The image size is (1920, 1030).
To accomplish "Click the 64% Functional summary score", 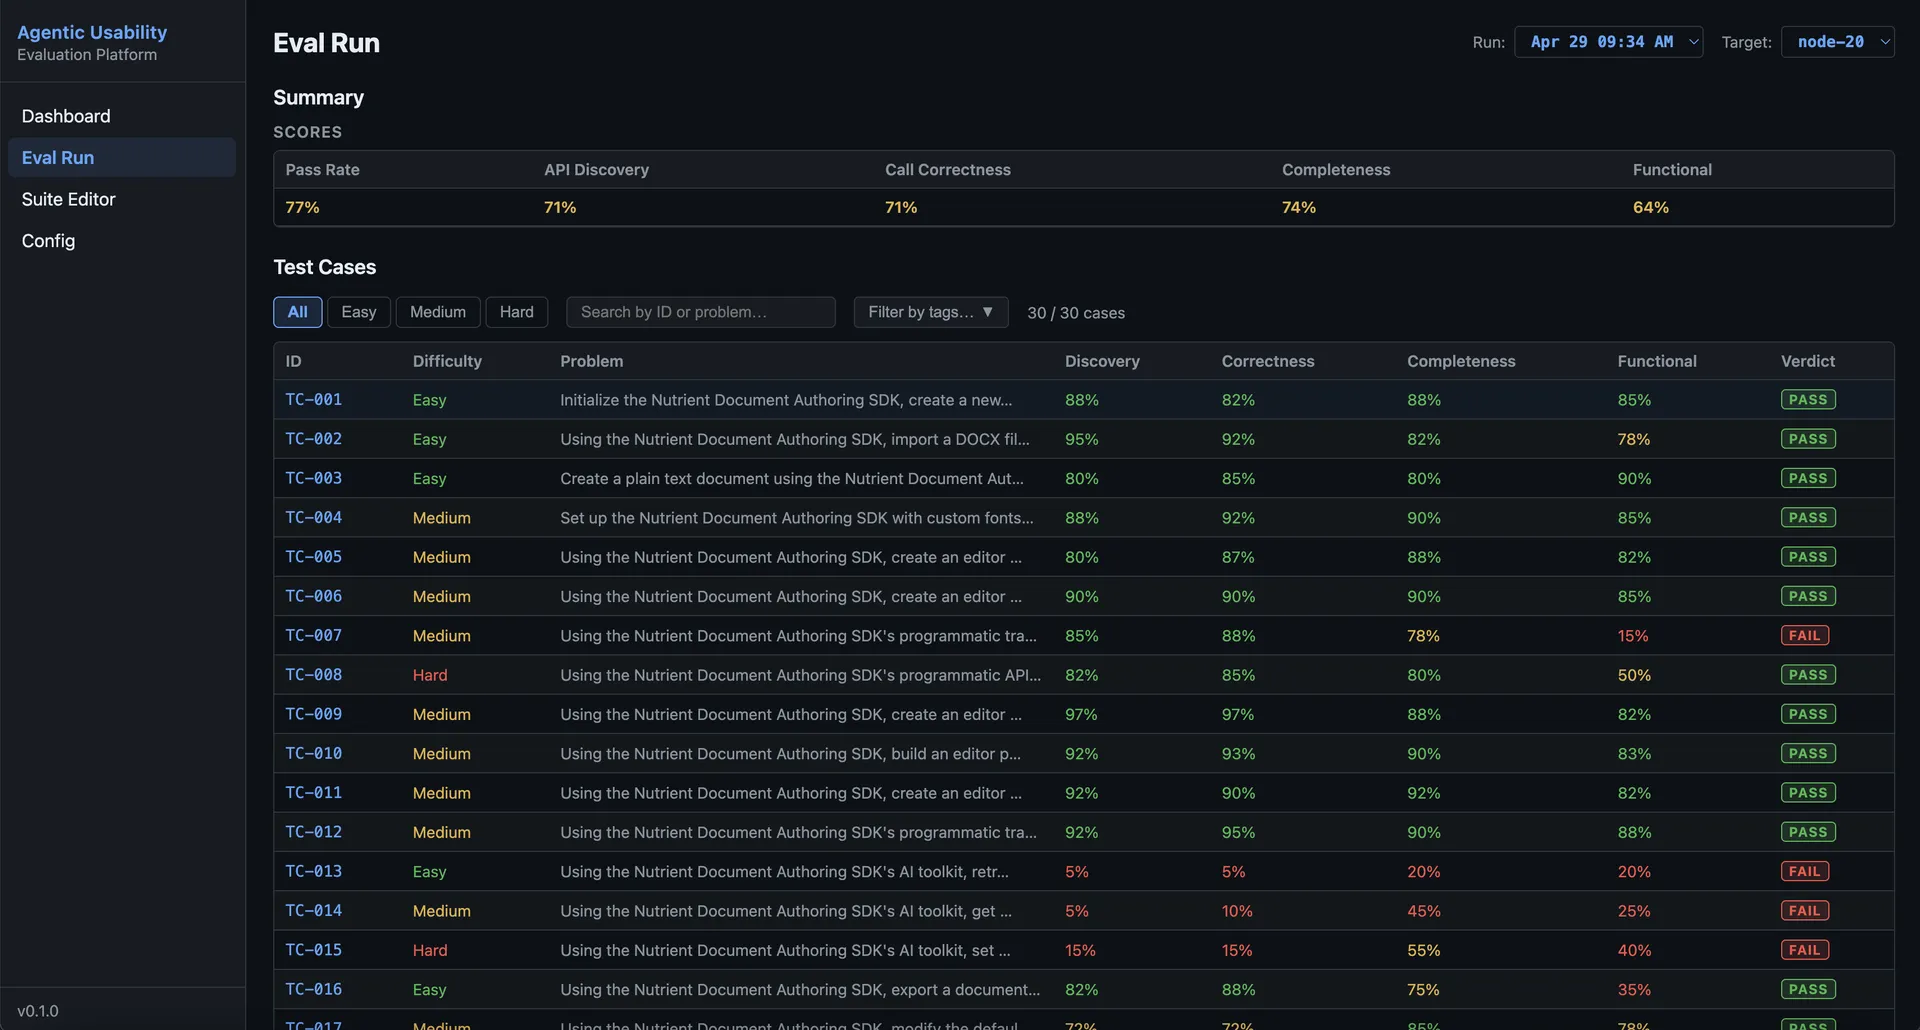I will click(1651, 207).
